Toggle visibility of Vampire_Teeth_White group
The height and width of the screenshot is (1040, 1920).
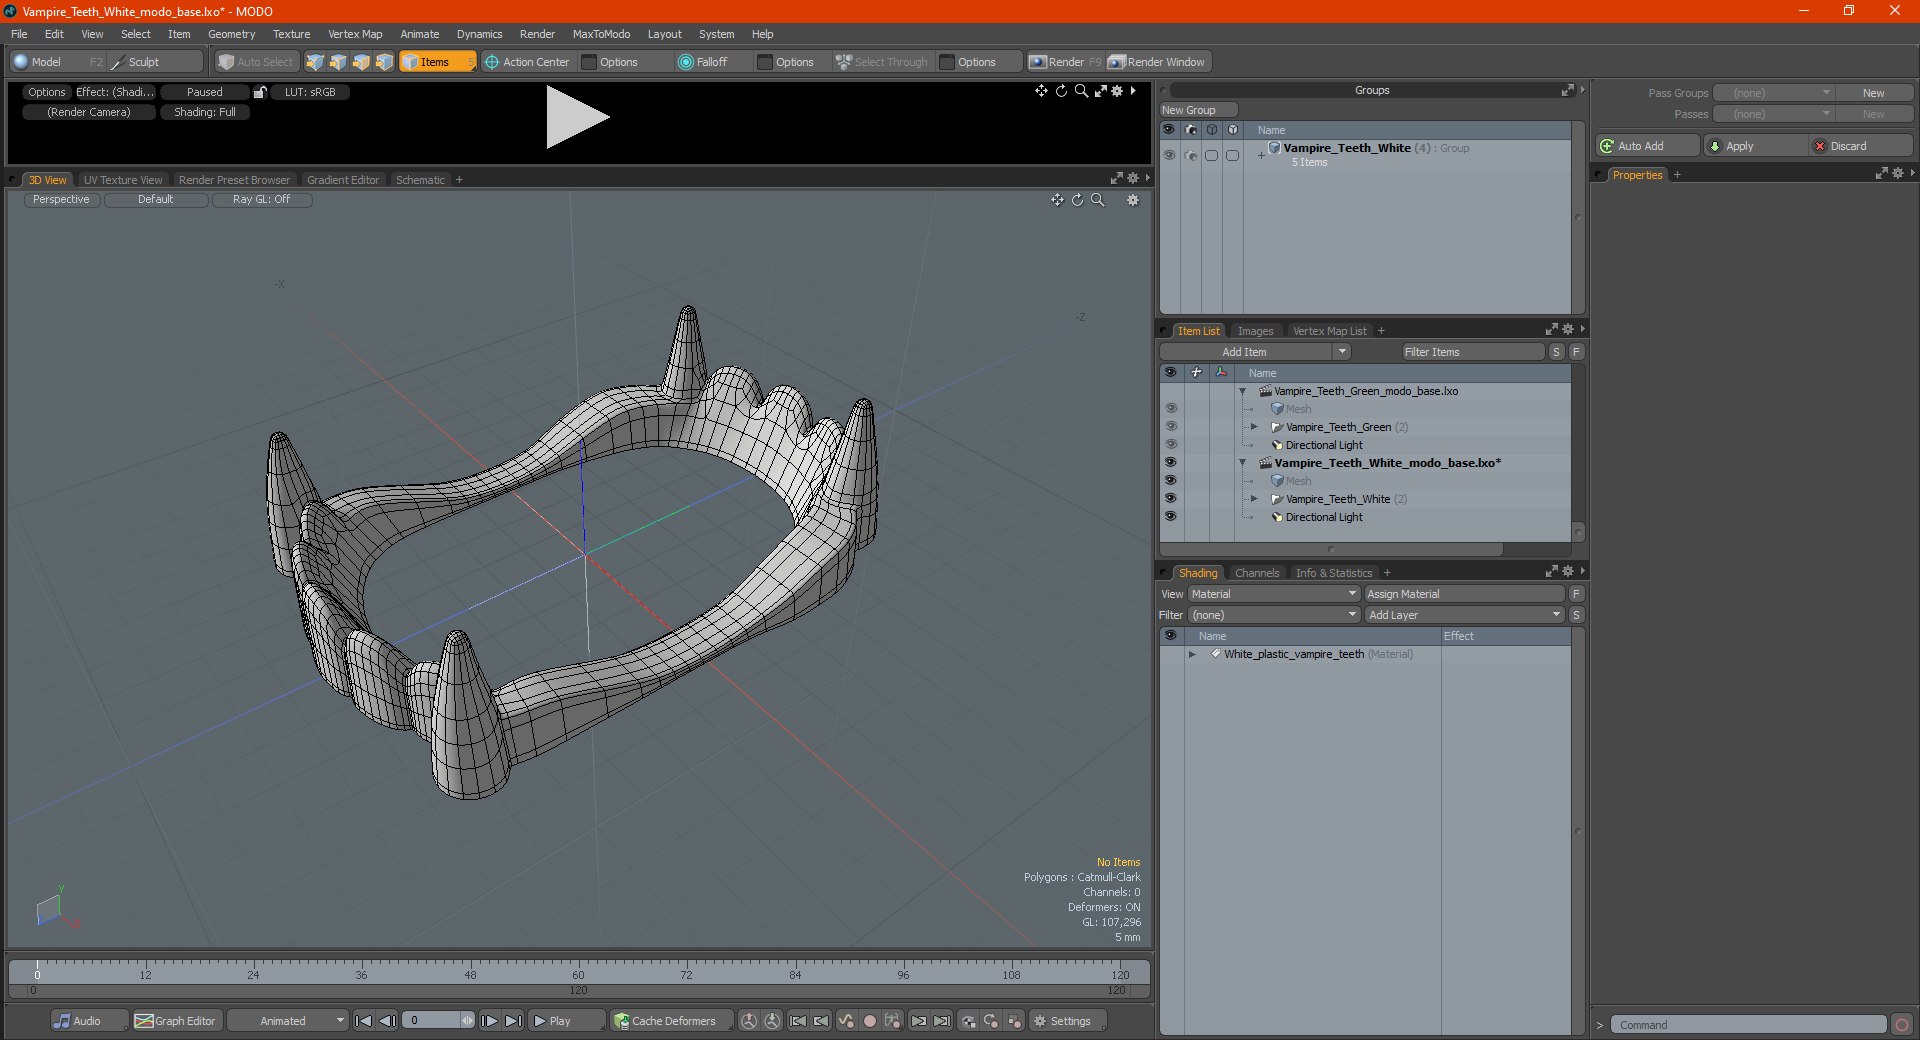(x=1169, y=155)
